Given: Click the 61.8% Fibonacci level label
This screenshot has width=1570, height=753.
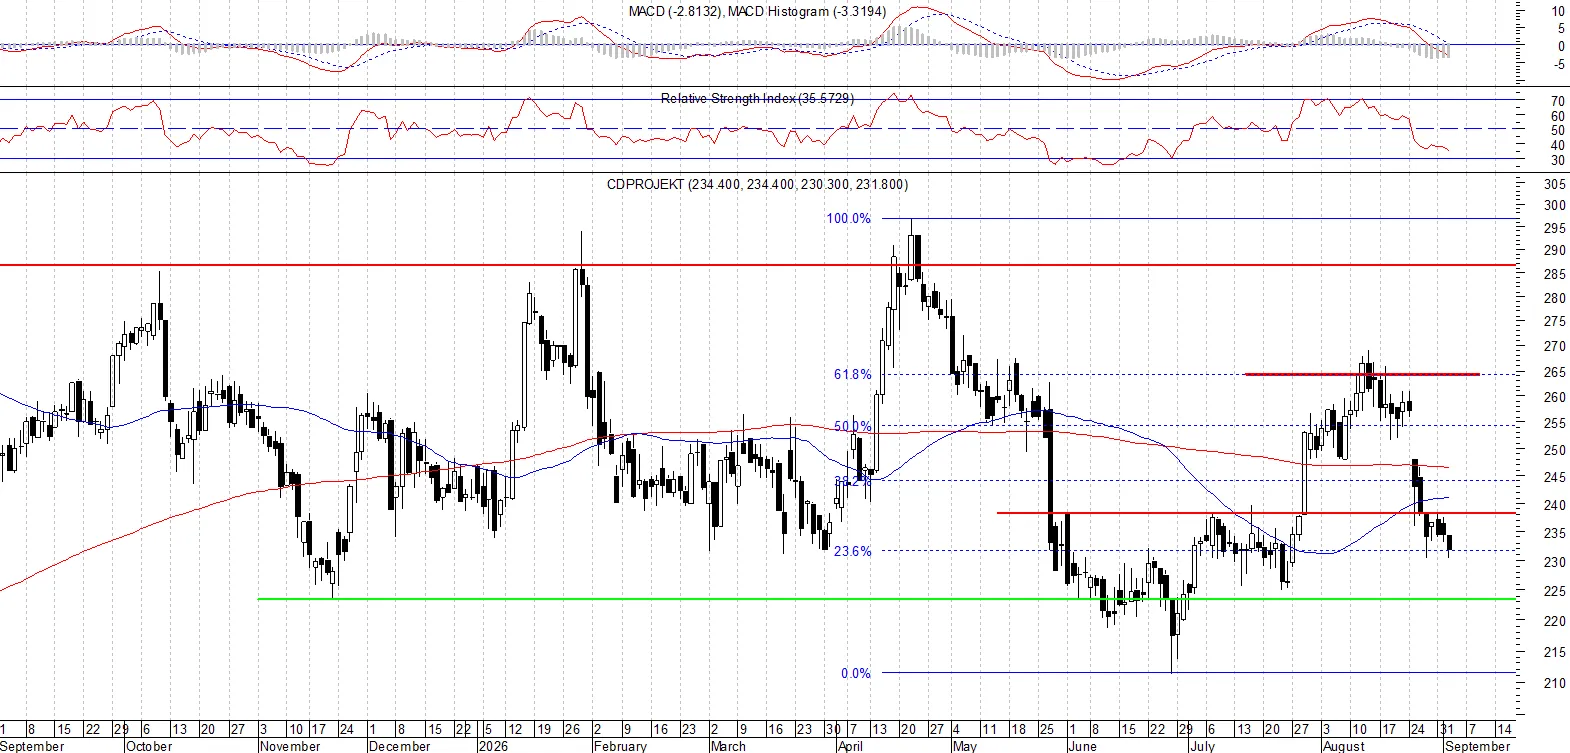Looking at the screenshot, I should [852, 374].
